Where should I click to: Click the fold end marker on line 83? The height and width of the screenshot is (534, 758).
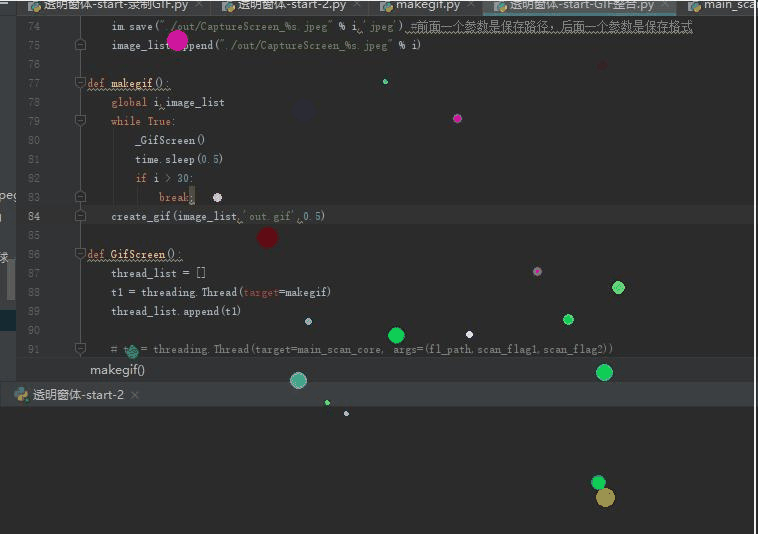click(x=81, y=197)
